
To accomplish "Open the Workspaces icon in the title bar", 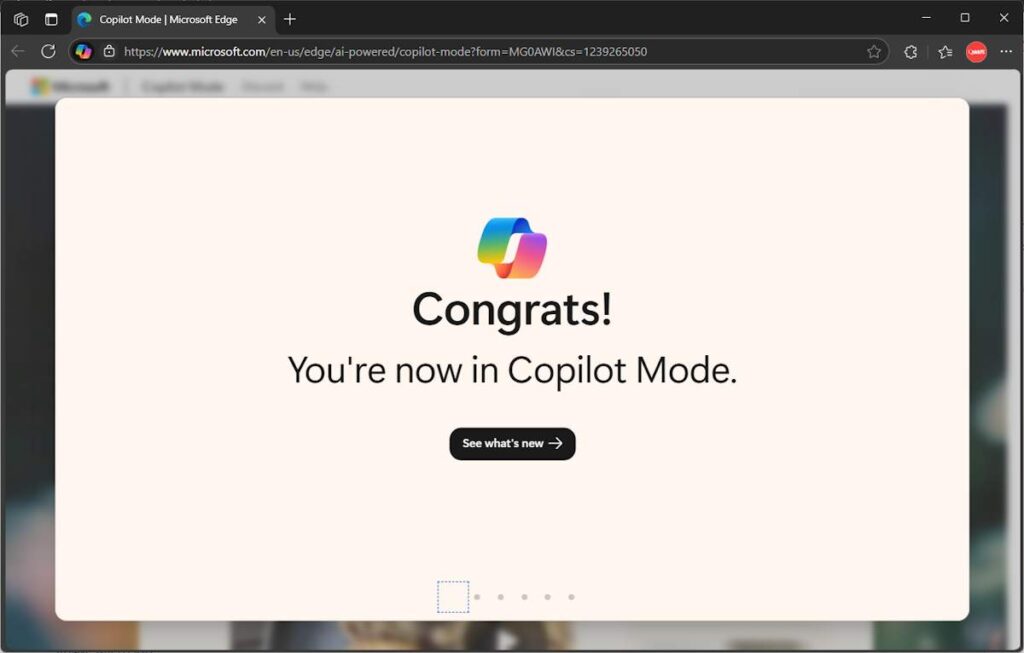I will coord(21,19).
